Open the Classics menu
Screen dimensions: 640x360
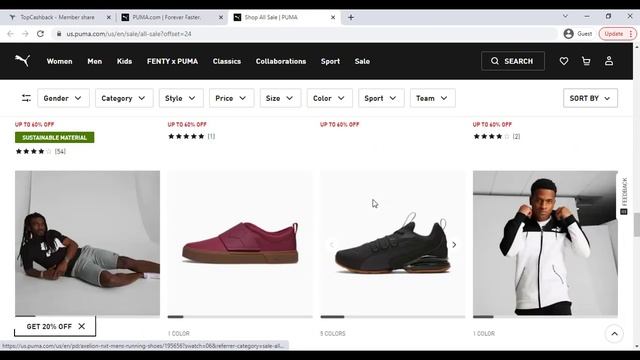pyautogui.click(x=227, y=61)
